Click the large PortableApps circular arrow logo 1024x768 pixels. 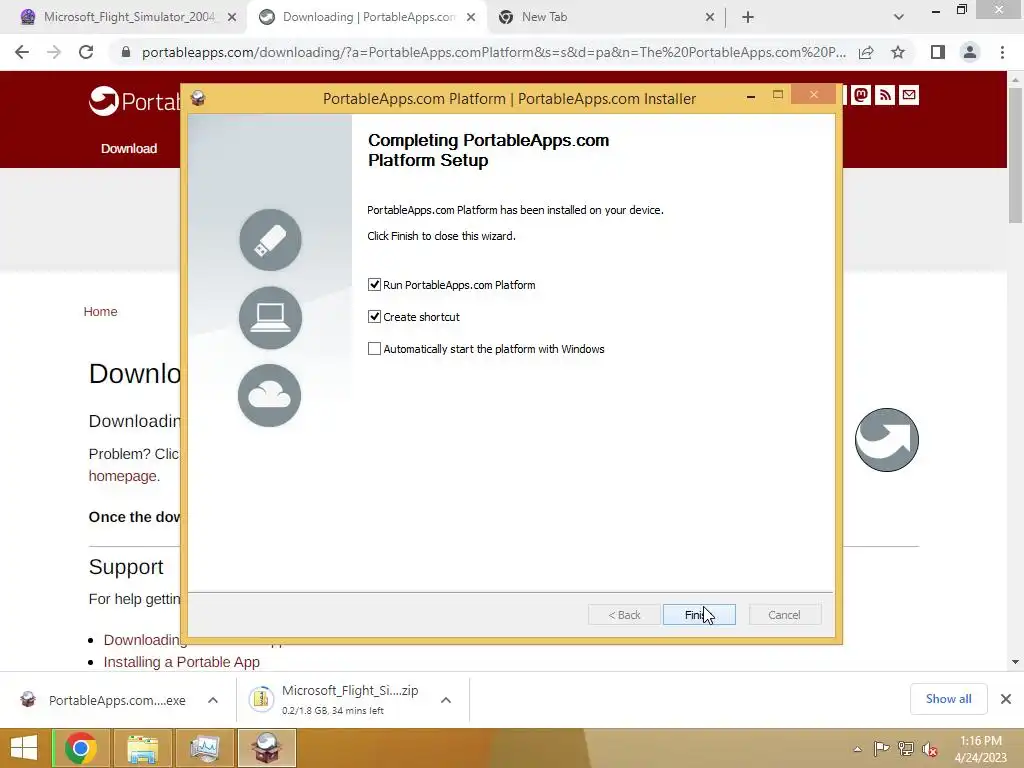coord(887,440)
